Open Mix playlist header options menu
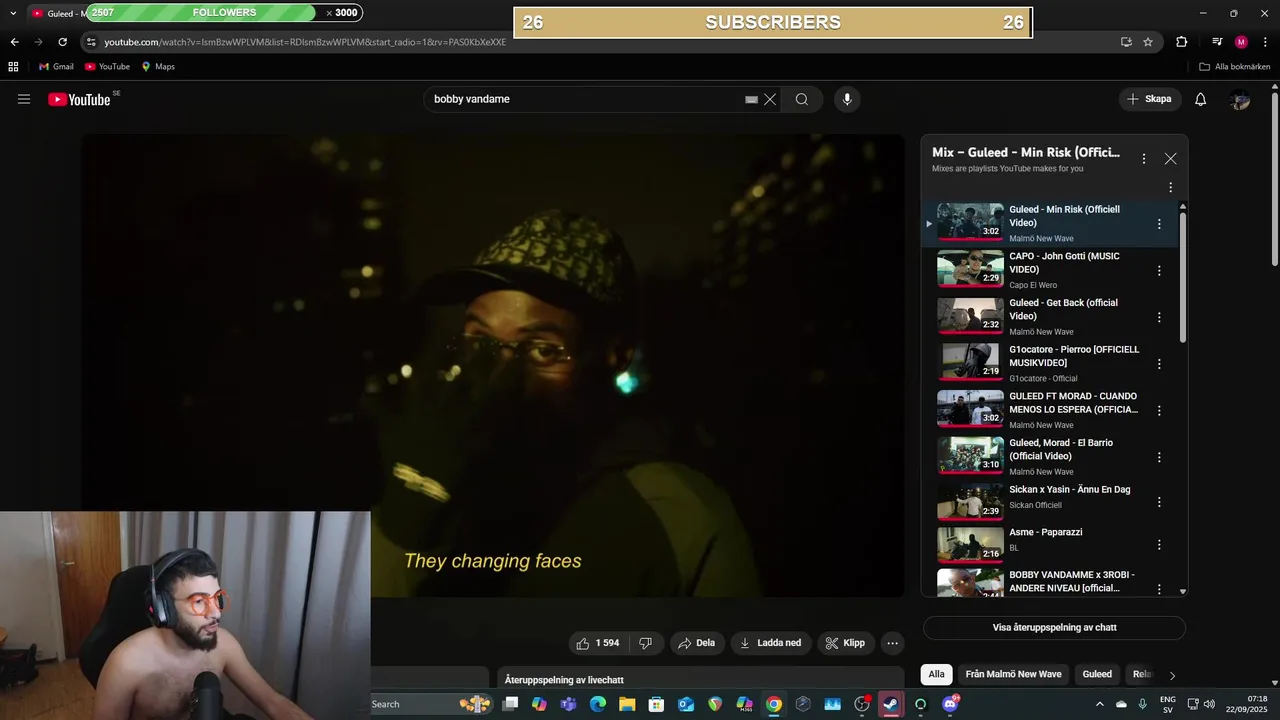Screen dimensions: 1280x720 pos(1144,159)
